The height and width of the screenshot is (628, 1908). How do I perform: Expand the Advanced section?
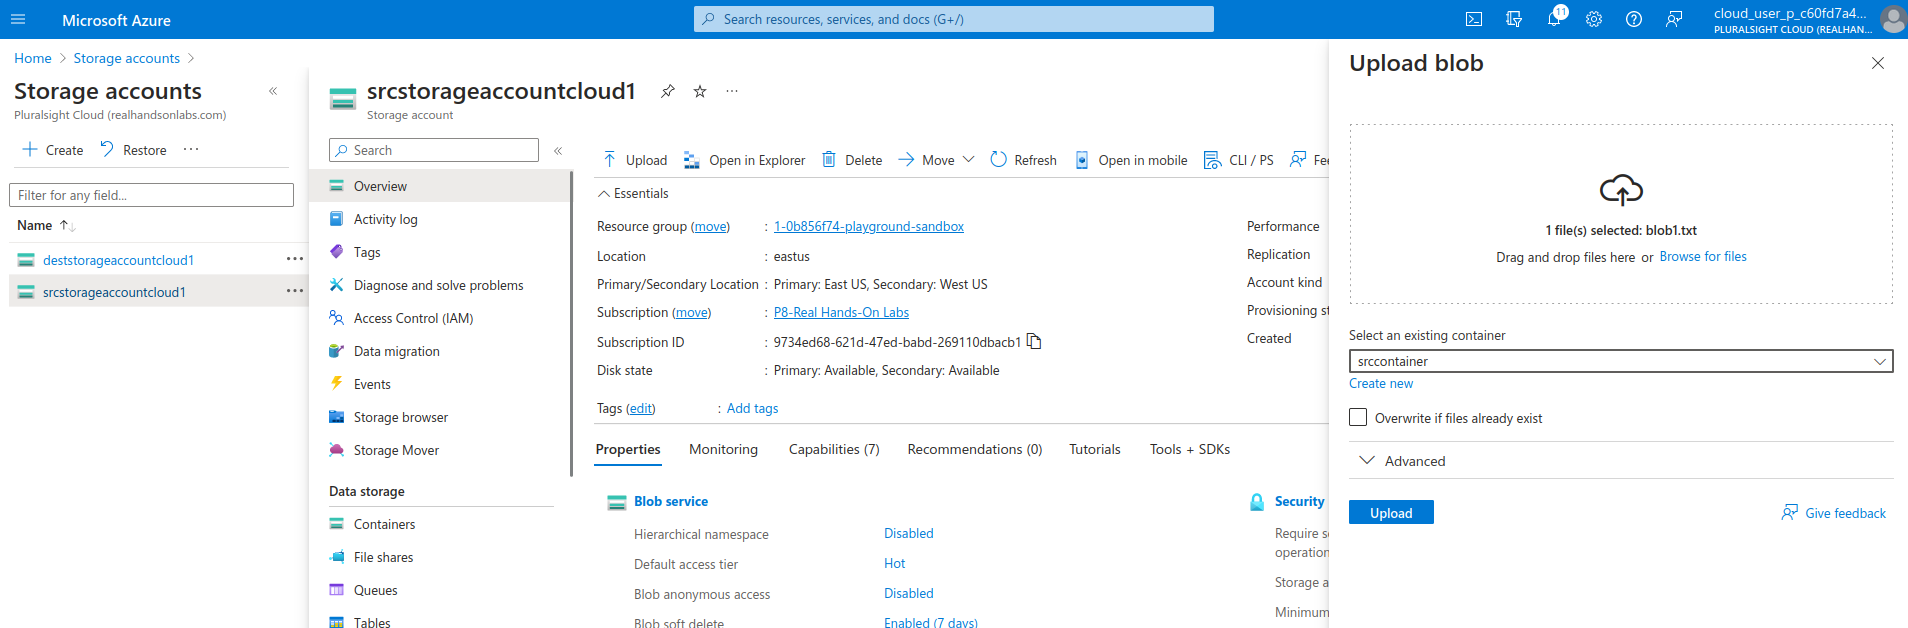pyautogui.click(x=1415, y=461)
